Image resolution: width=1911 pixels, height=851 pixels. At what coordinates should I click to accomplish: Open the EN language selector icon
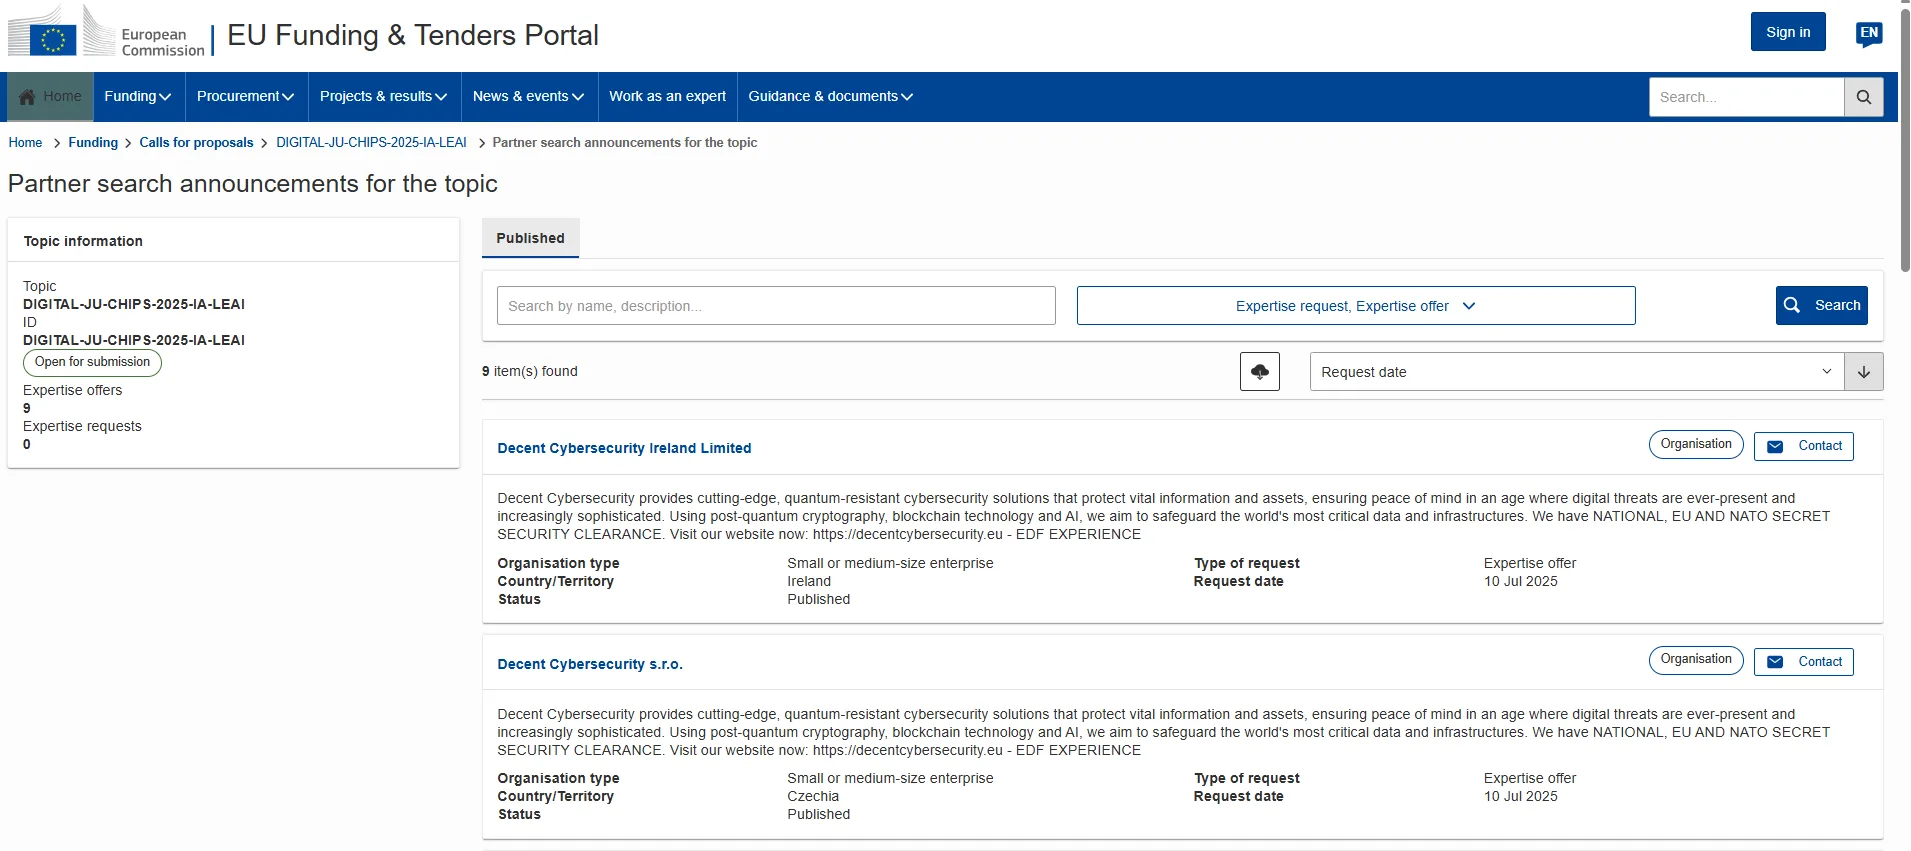coord(1868,34)
